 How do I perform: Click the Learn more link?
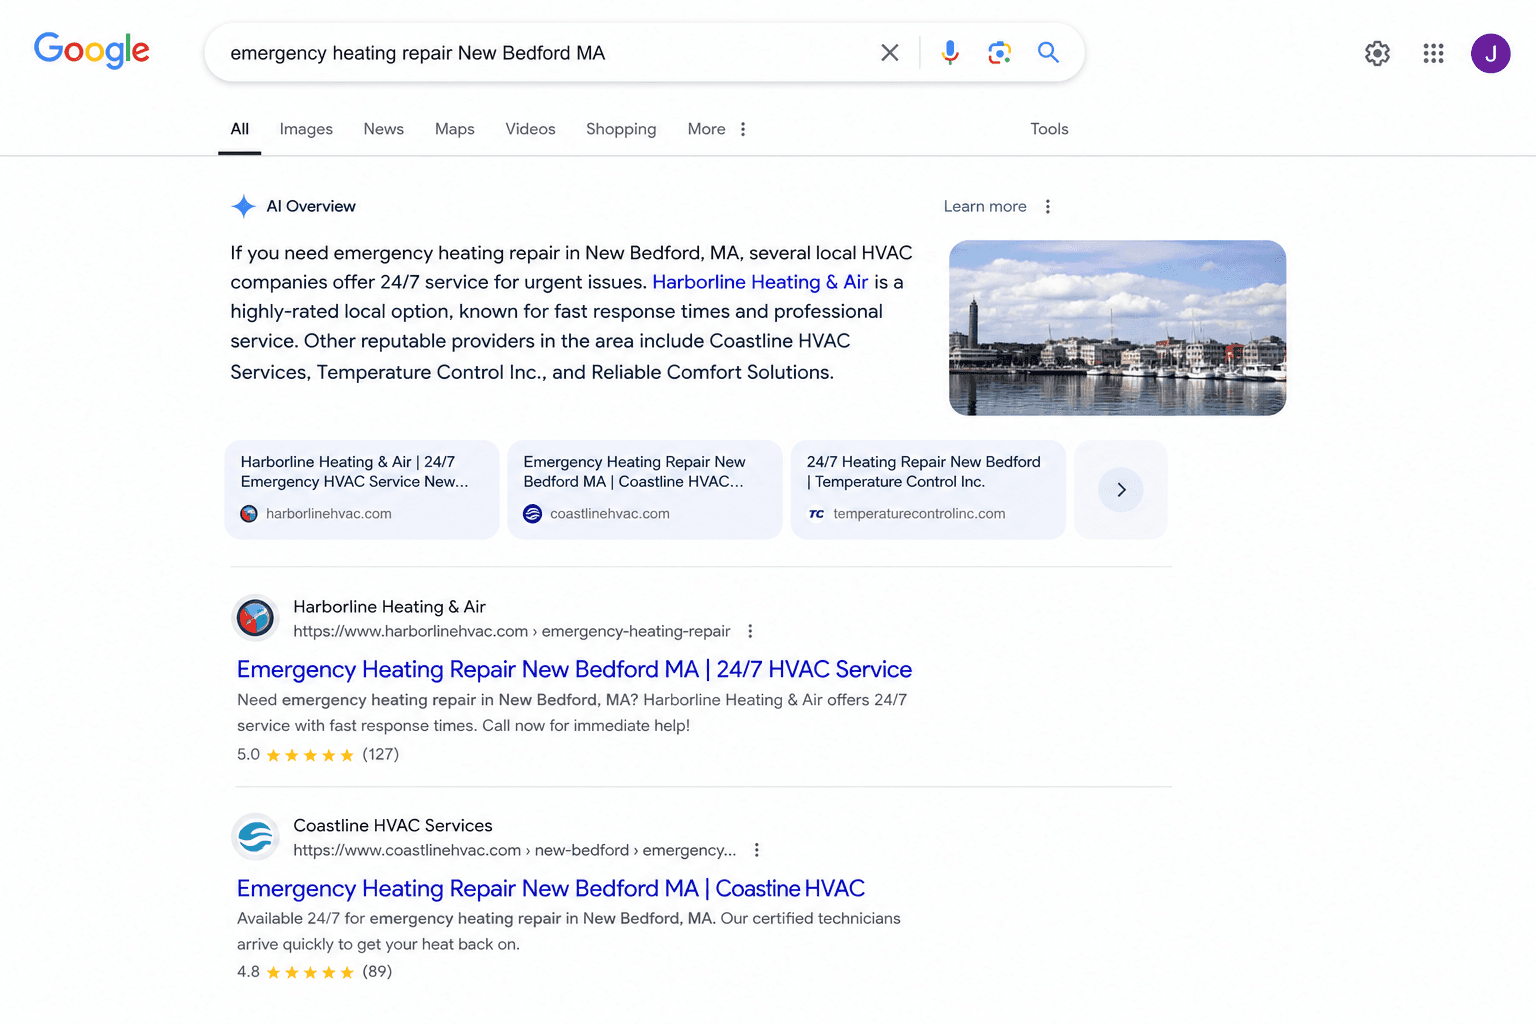coord(985,206)
